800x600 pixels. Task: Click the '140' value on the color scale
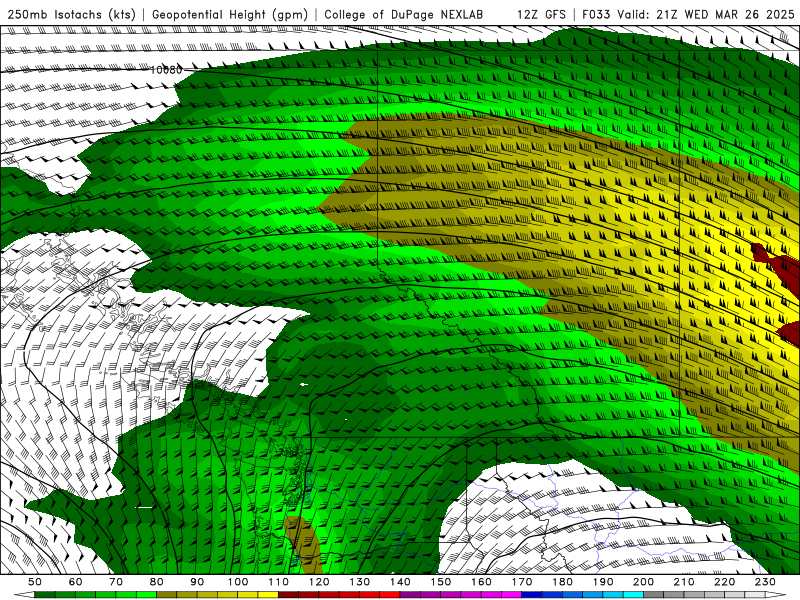click(x=401, y=582)
